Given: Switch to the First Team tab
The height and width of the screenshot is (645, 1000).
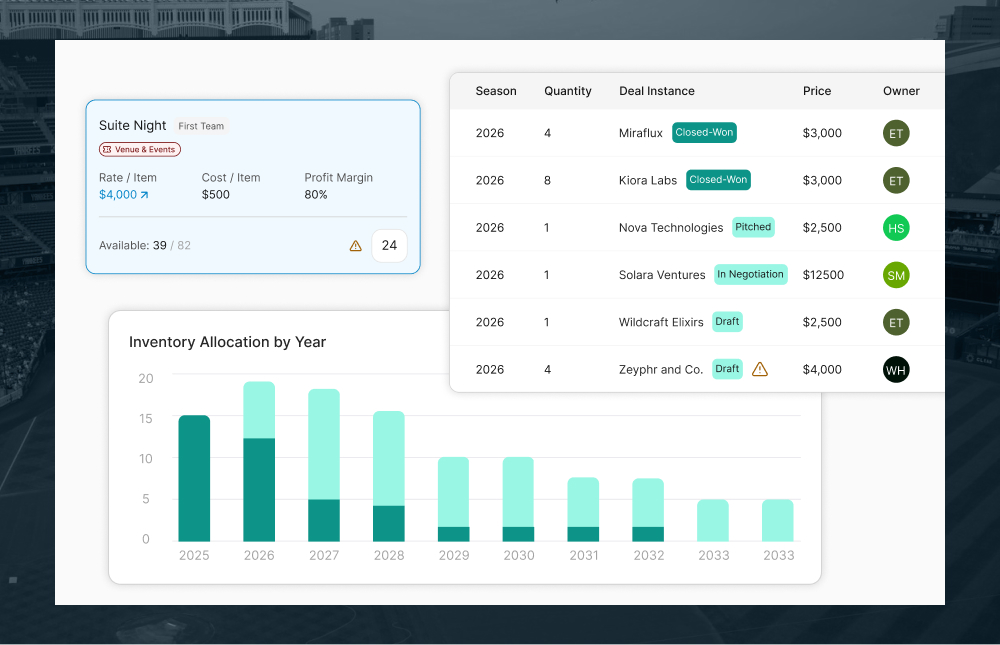Looking at the screenshot, I should 201,126.
